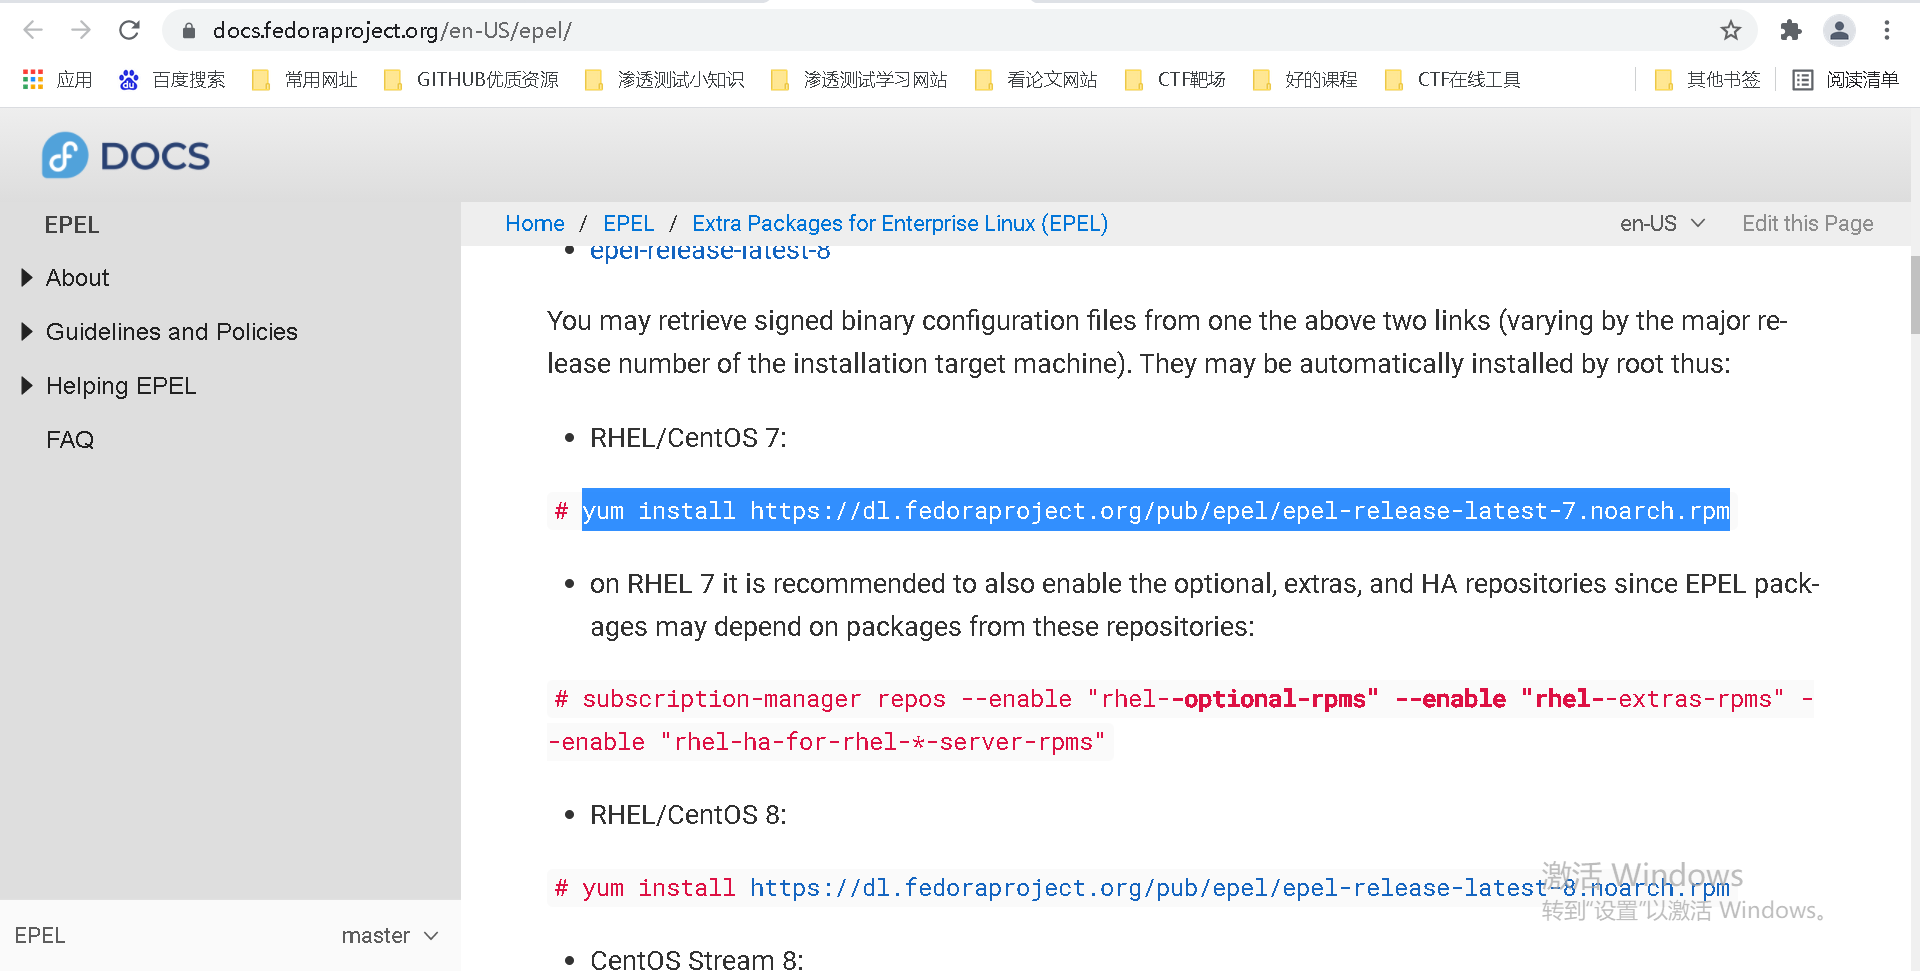The image size is (1920, 971).
Task: Open the master version dropdown
Action: tap(390, 936)
